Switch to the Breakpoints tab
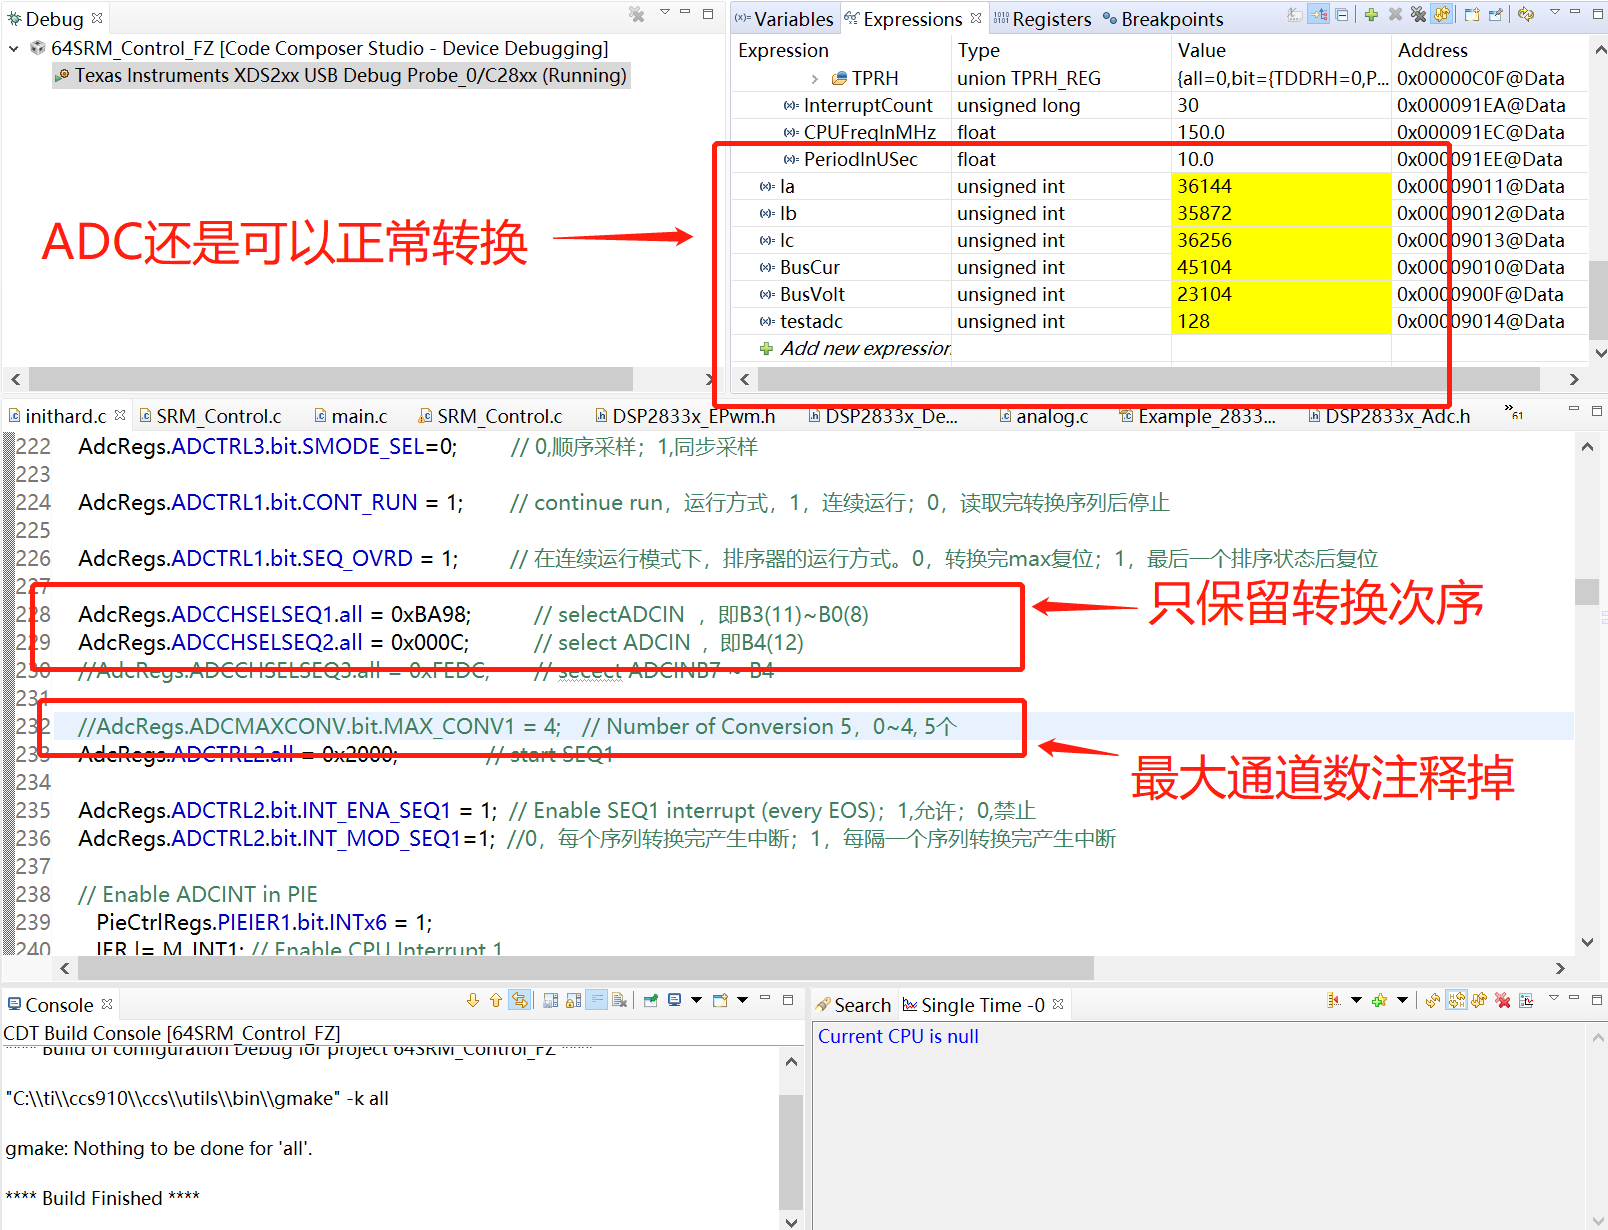The image size is (1608, 1230). click(1163, 19)
